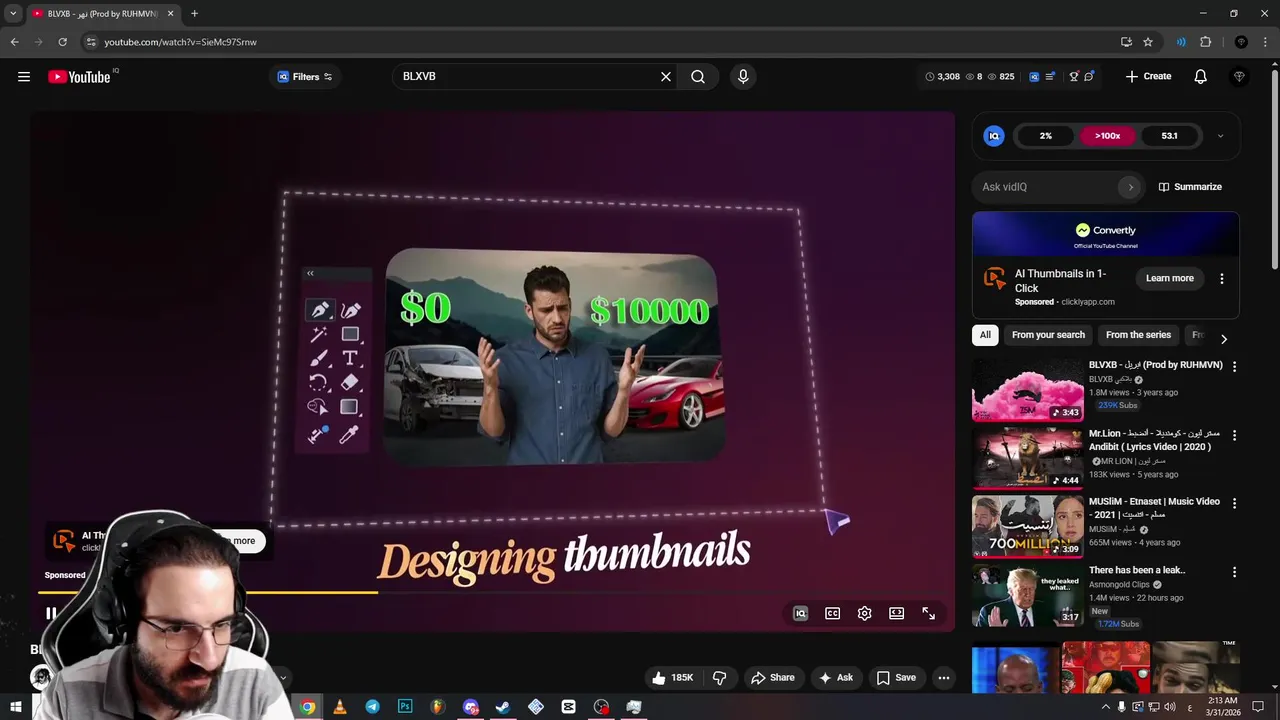
Task: Open menu for Mr.Lion video
Action: click(x=1234, y=436)
